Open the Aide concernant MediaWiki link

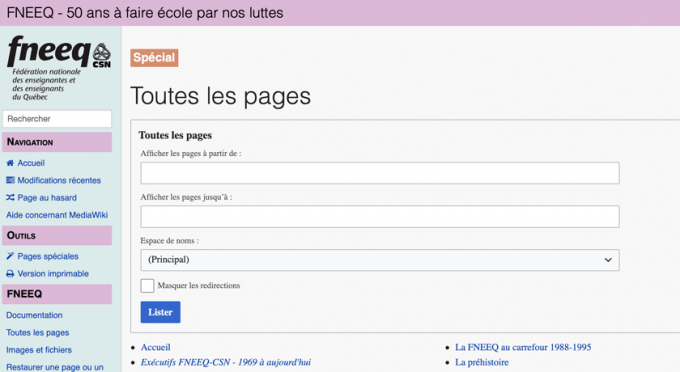click(57, 215)
